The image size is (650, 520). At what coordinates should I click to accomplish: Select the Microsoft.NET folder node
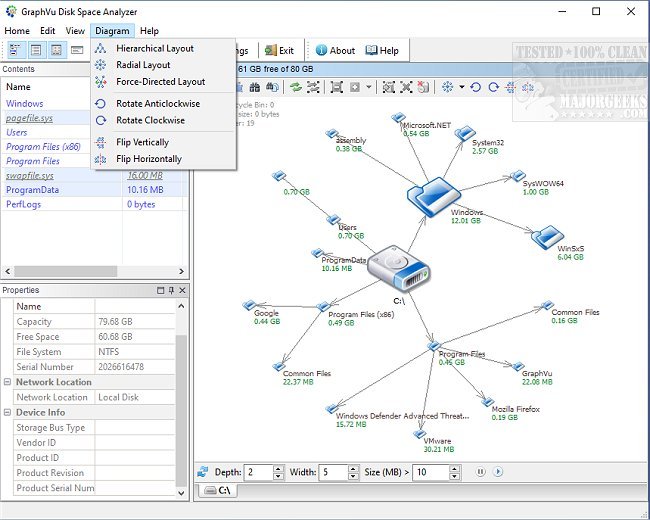(x=399, y=118)
